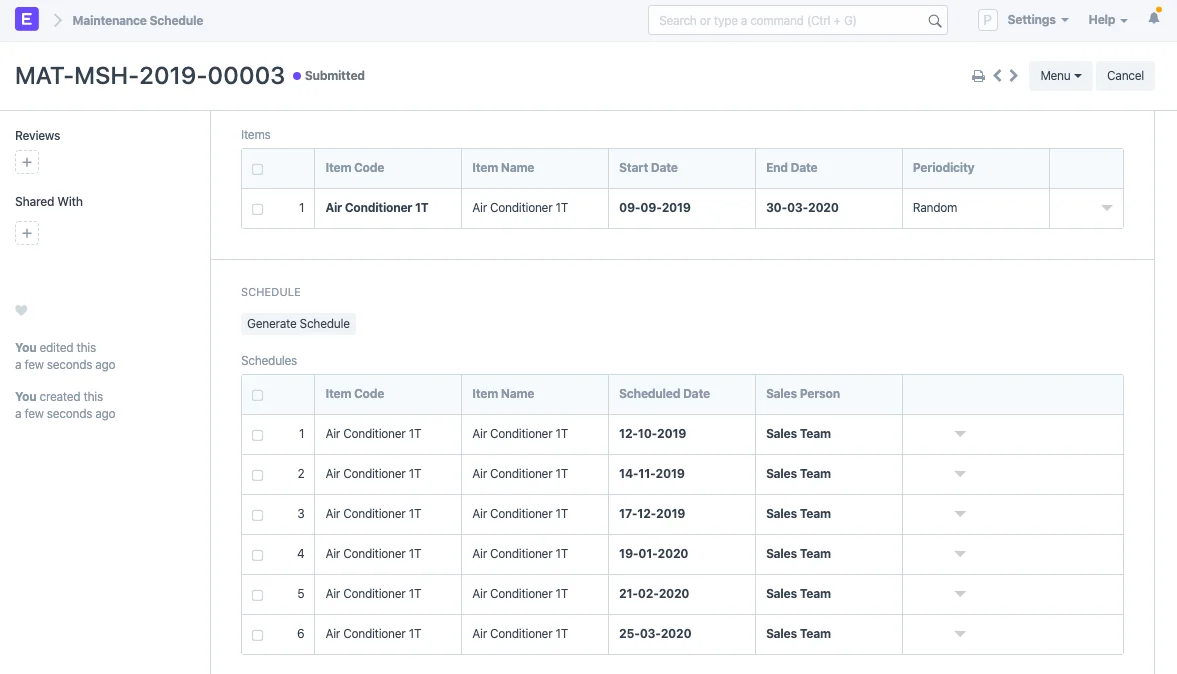Screen dimensions: 1177x674
Task: Expand Items row with Random periodicity
Action: click(1106, 208)
